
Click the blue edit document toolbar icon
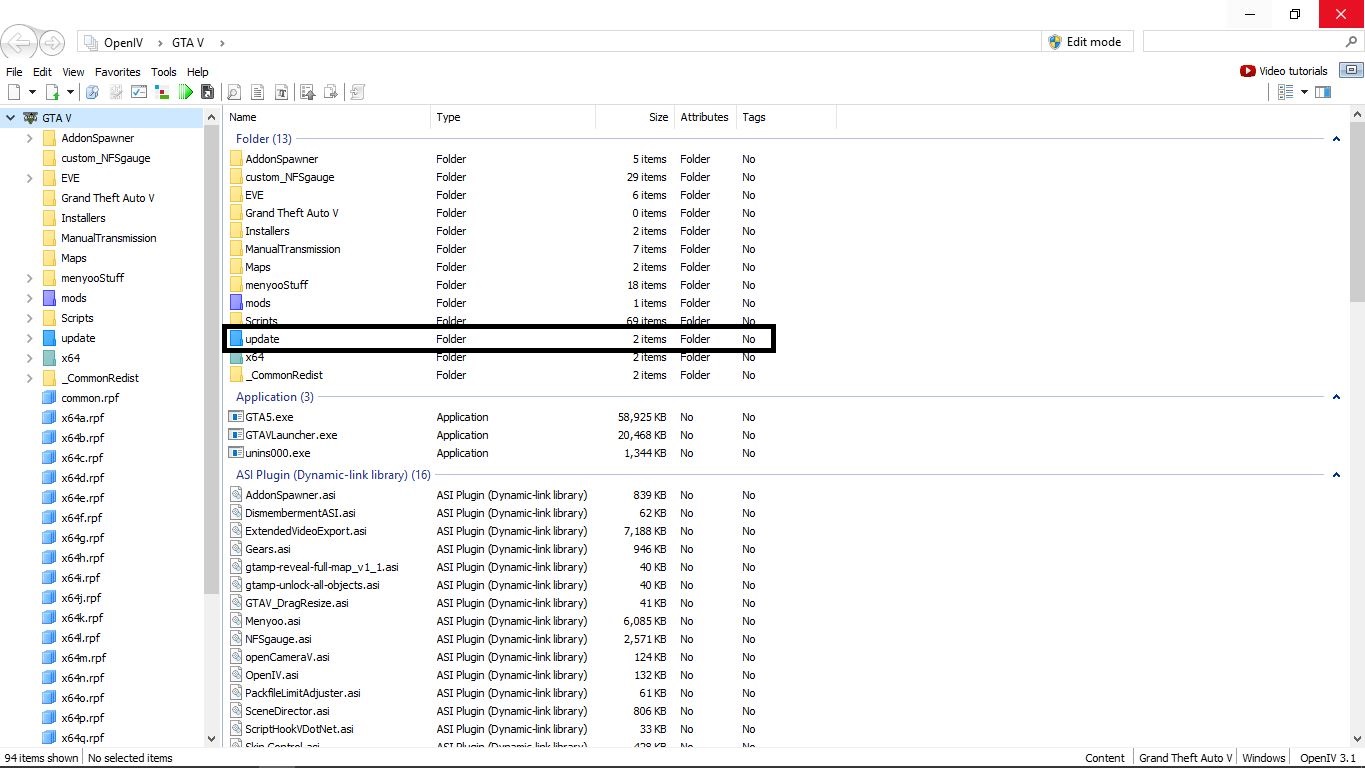(x=92, y=92)
